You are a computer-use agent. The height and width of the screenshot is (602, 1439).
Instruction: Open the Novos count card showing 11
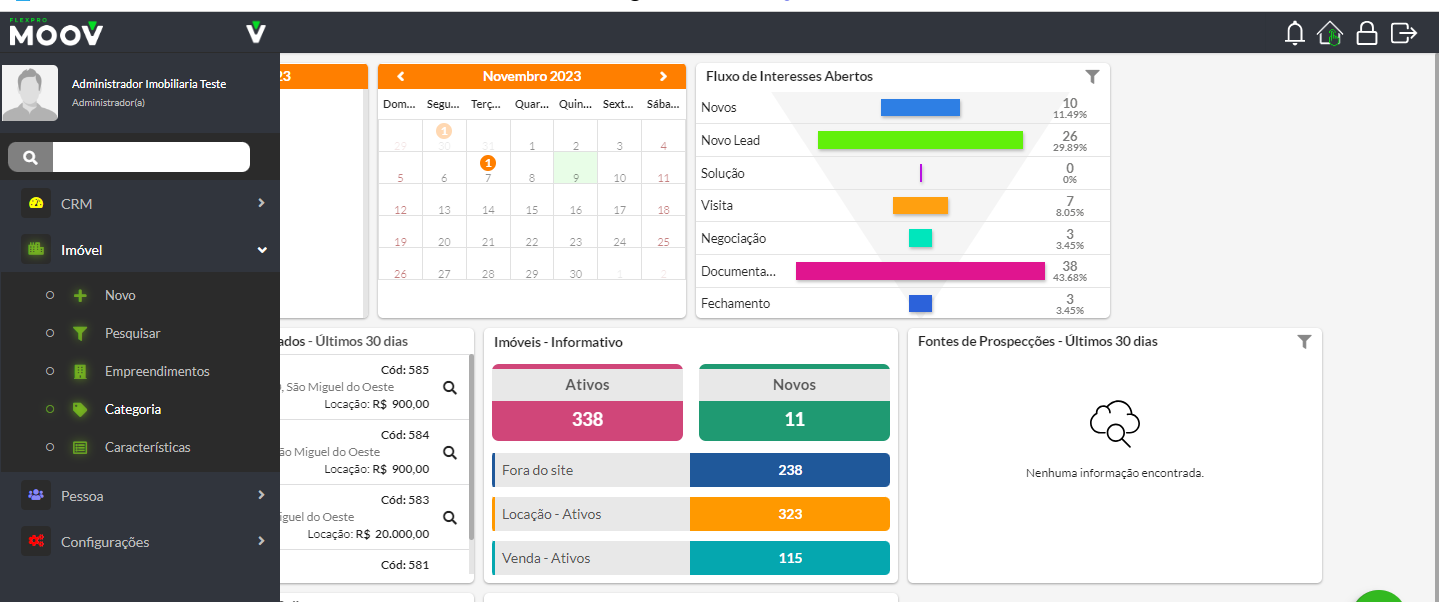point(794,403)
